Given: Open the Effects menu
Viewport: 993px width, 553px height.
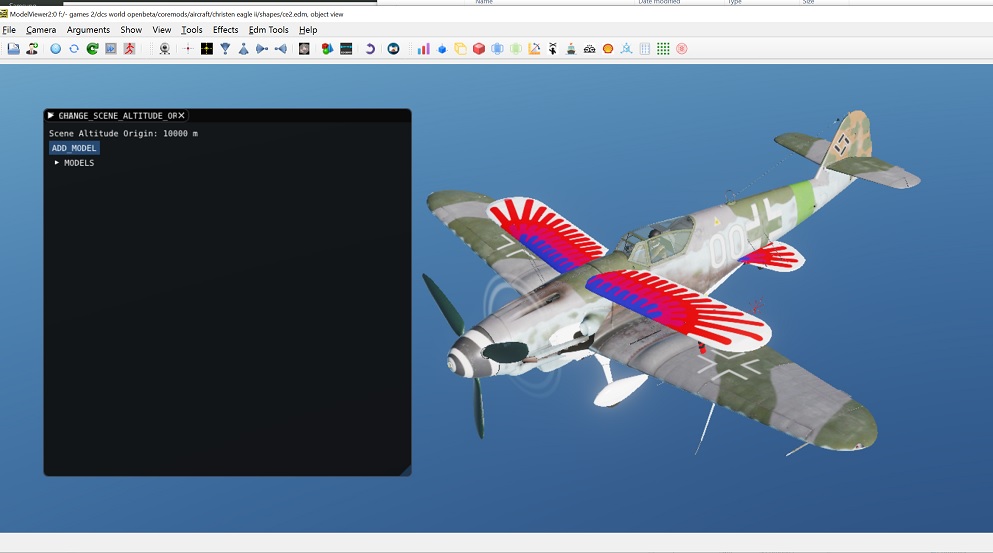Looking at the screenshot, I should [225, 30].
